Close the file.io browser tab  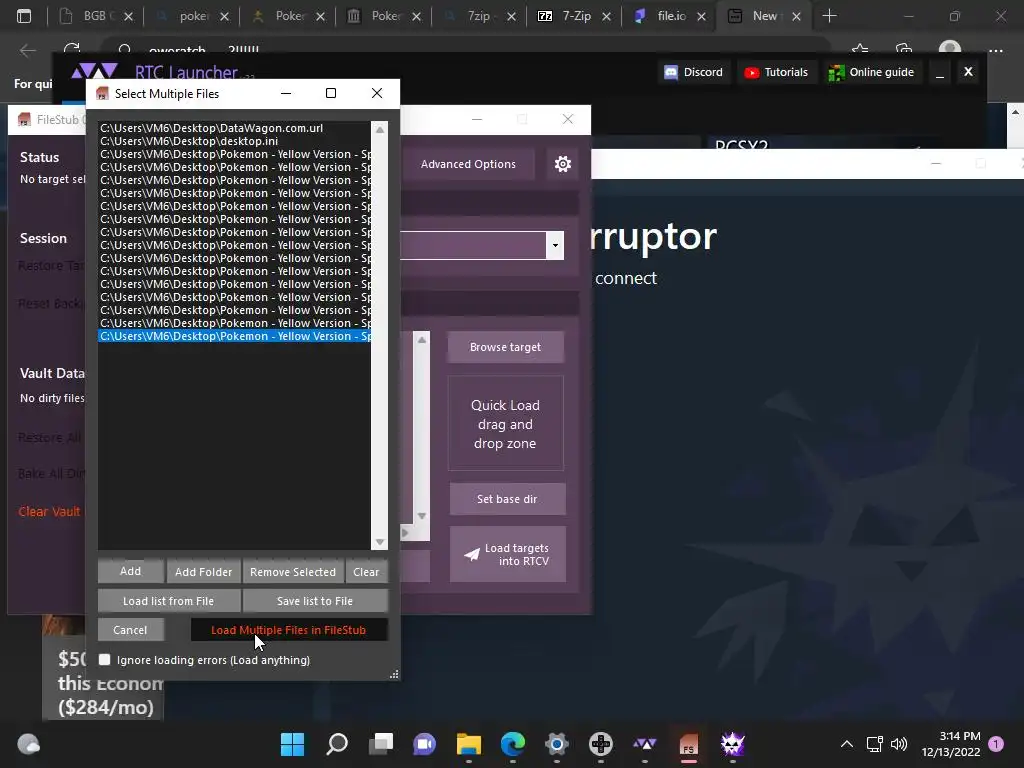701,17
